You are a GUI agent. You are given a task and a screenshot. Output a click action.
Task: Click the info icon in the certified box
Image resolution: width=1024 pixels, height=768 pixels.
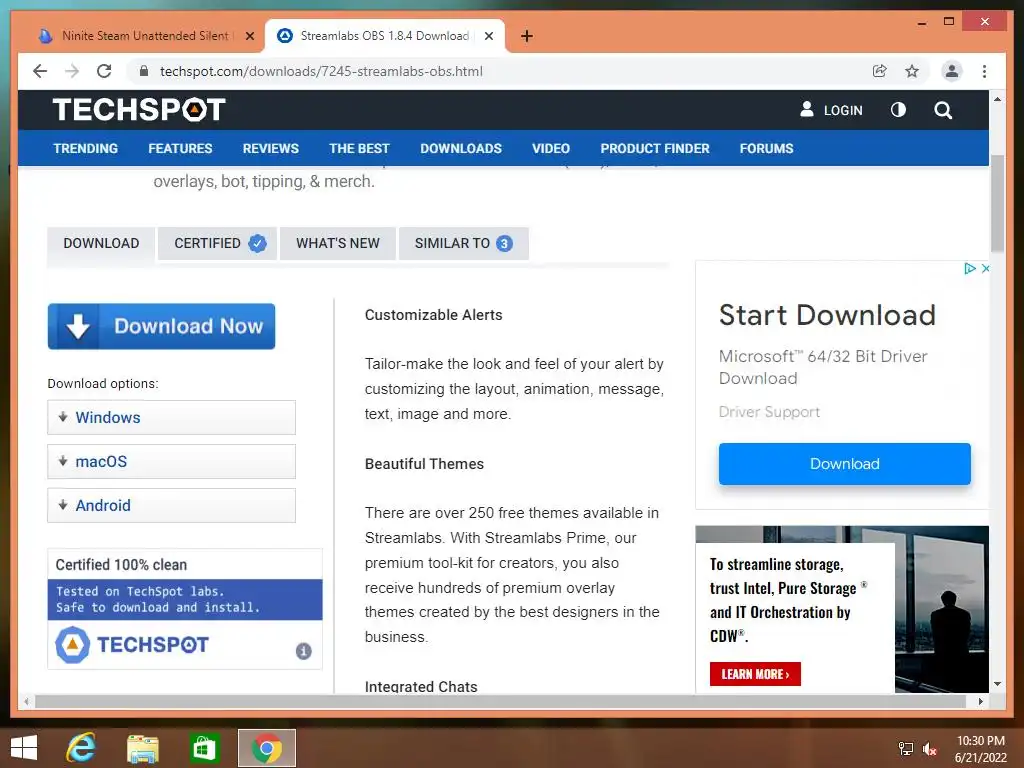[304, 651]
